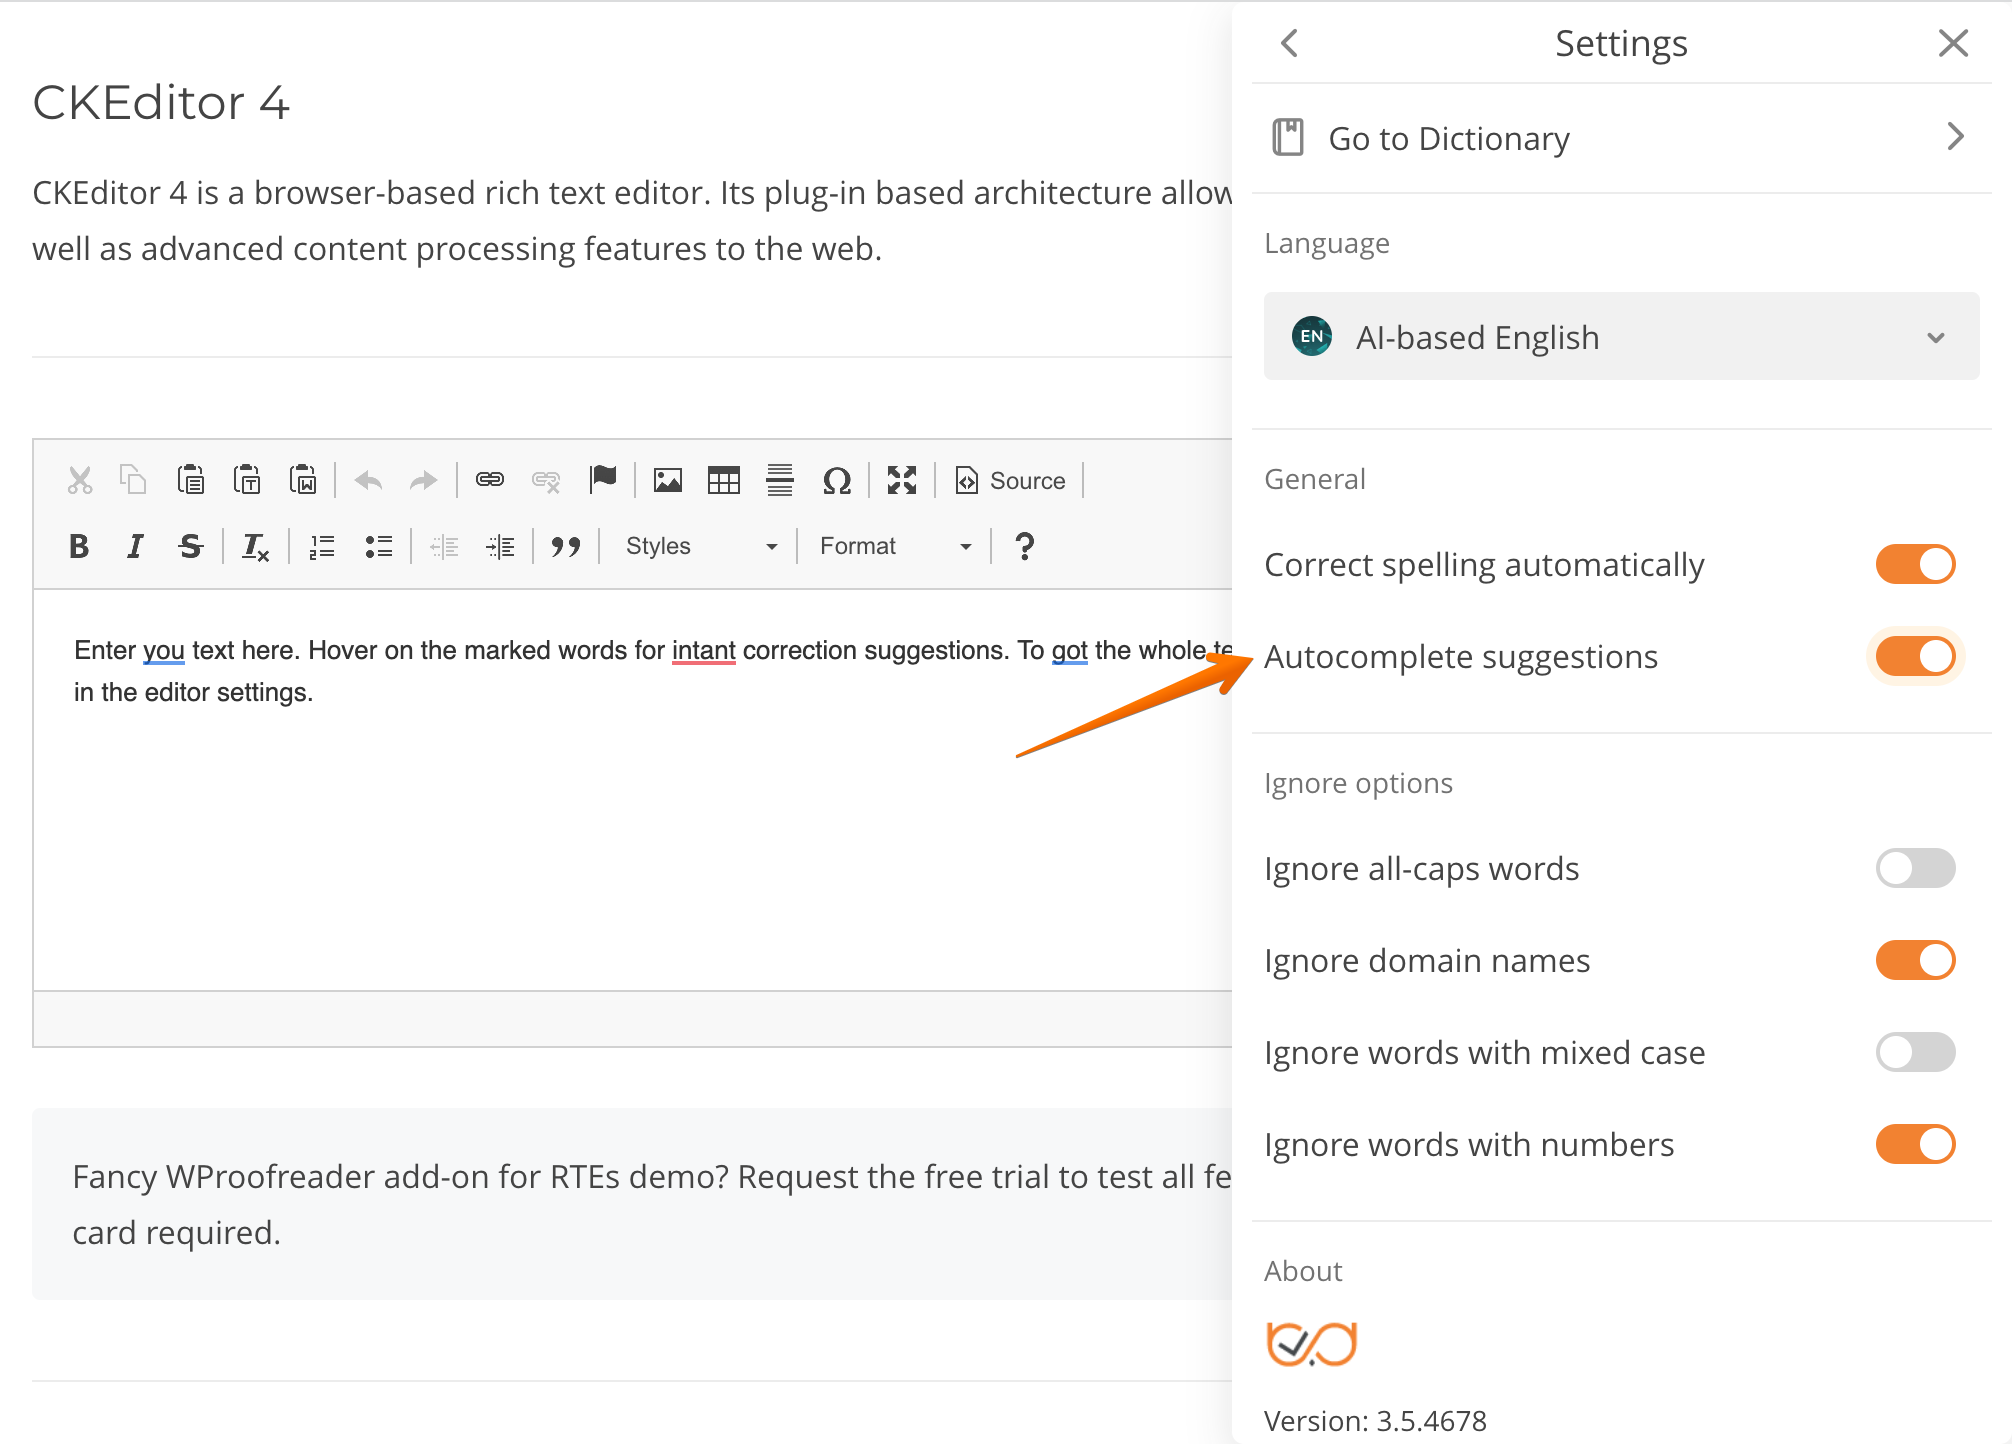Turn off Autocomplete suggestions switch

tap(1914, 656)
